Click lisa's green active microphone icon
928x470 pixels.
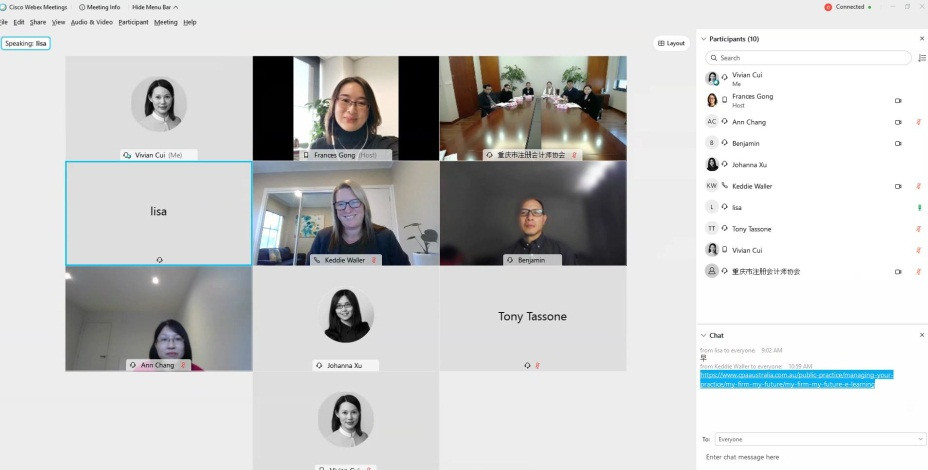tap(919, 207)
